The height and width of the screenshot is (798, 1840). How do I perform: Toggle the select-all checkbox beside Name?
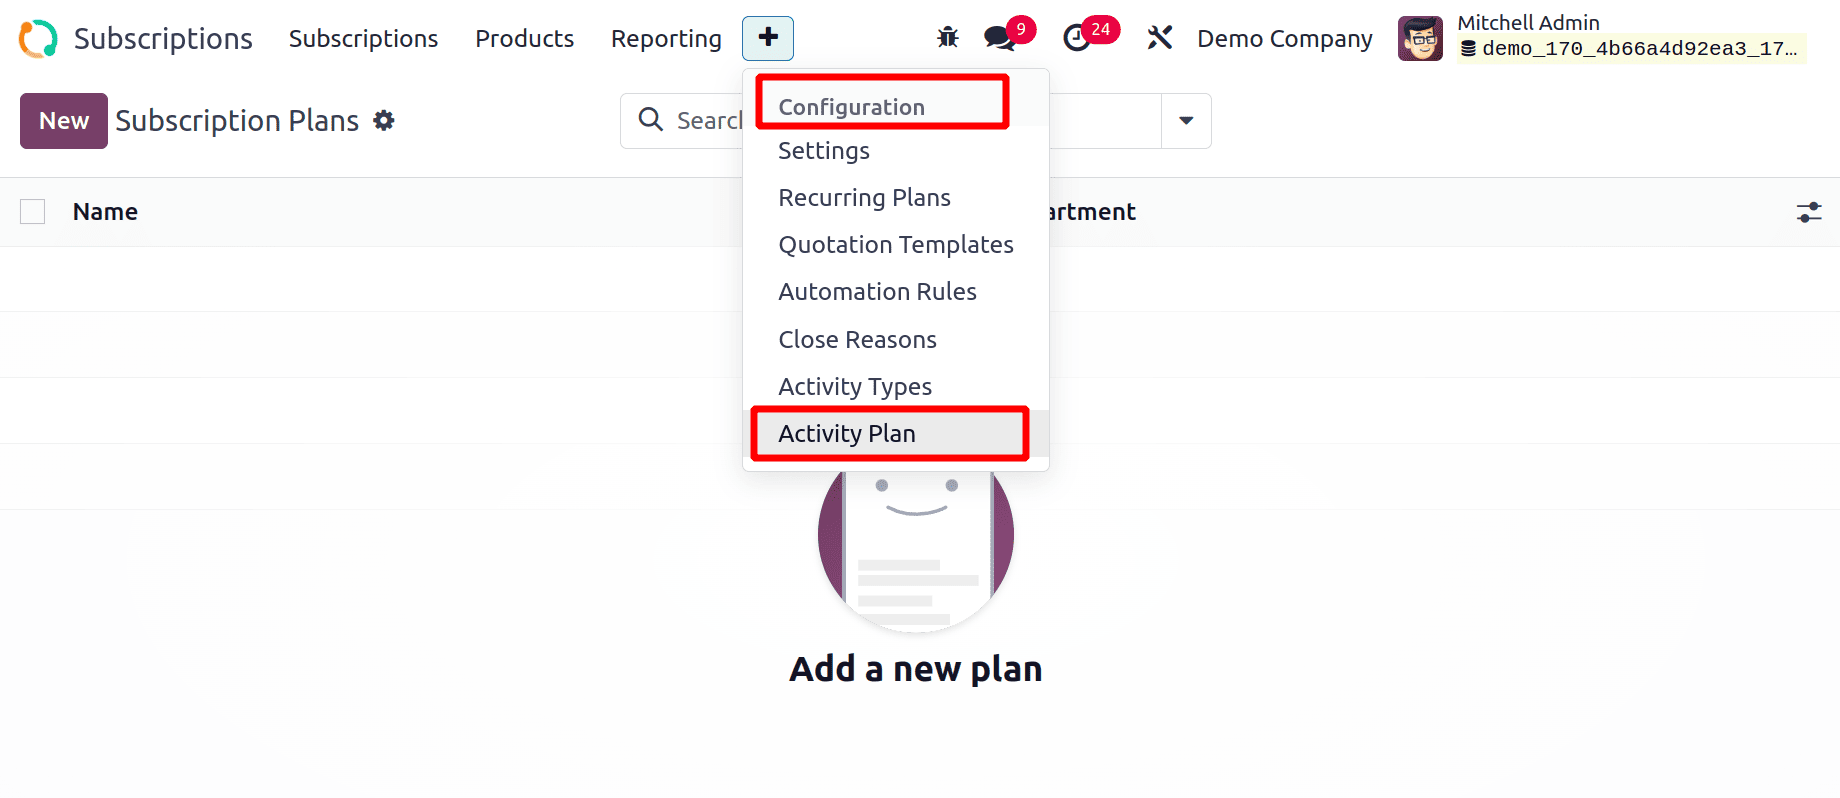pos(33,212)
